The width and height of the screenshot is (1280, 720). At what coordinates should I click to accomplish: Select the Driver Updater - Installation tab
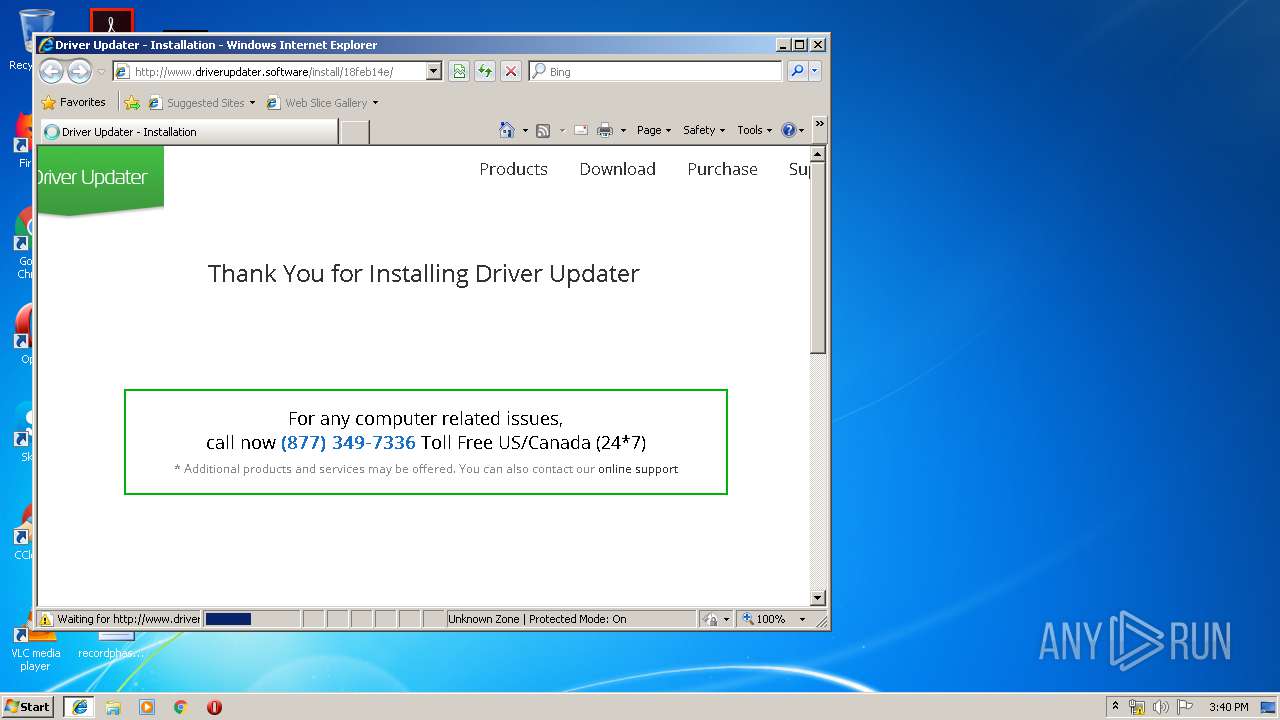(x=188, y=131)
